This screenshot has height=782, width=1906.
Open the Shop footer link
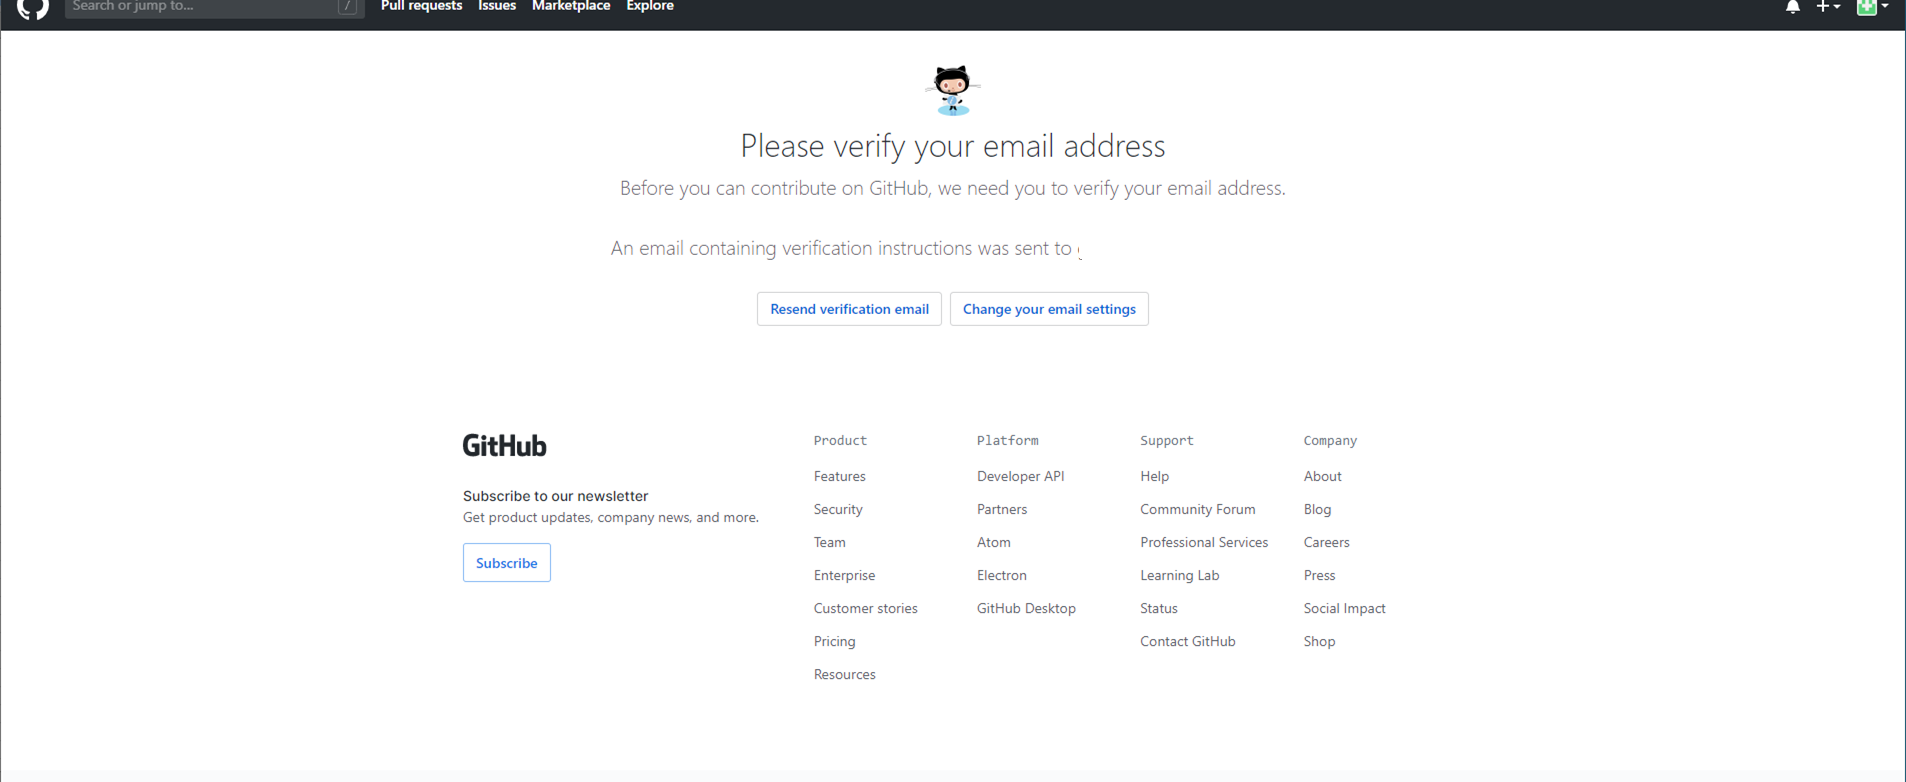1319,642
